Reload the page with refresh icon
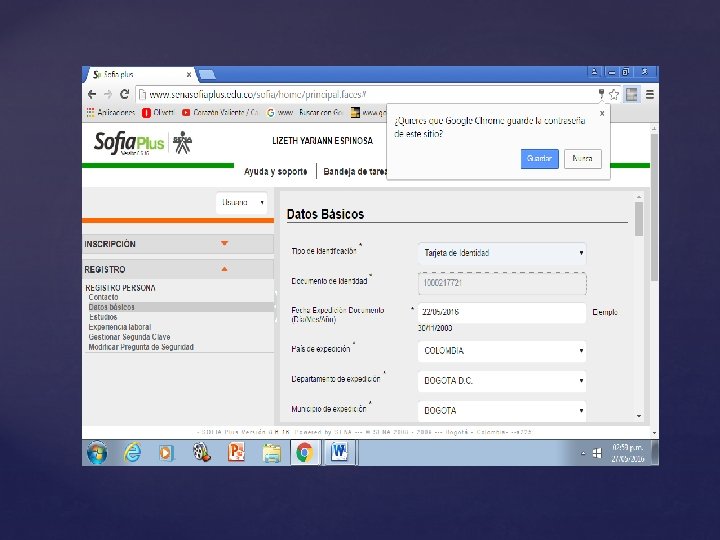Screen dimensions: 720x540 (x=124, y=94)
